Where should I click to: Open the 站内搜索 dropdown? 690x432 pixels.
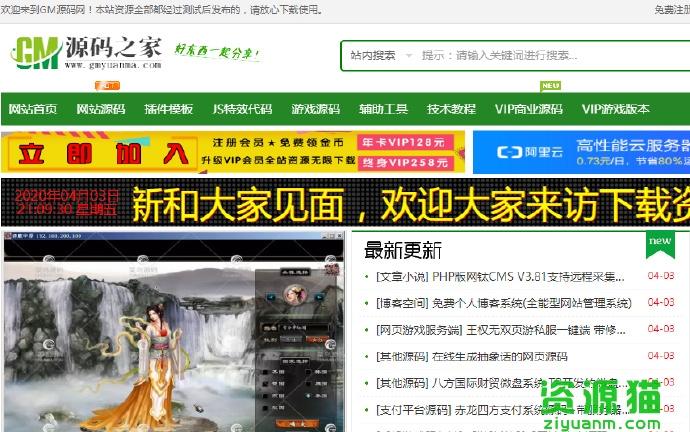pyautogui.click(x=381, y=55)
